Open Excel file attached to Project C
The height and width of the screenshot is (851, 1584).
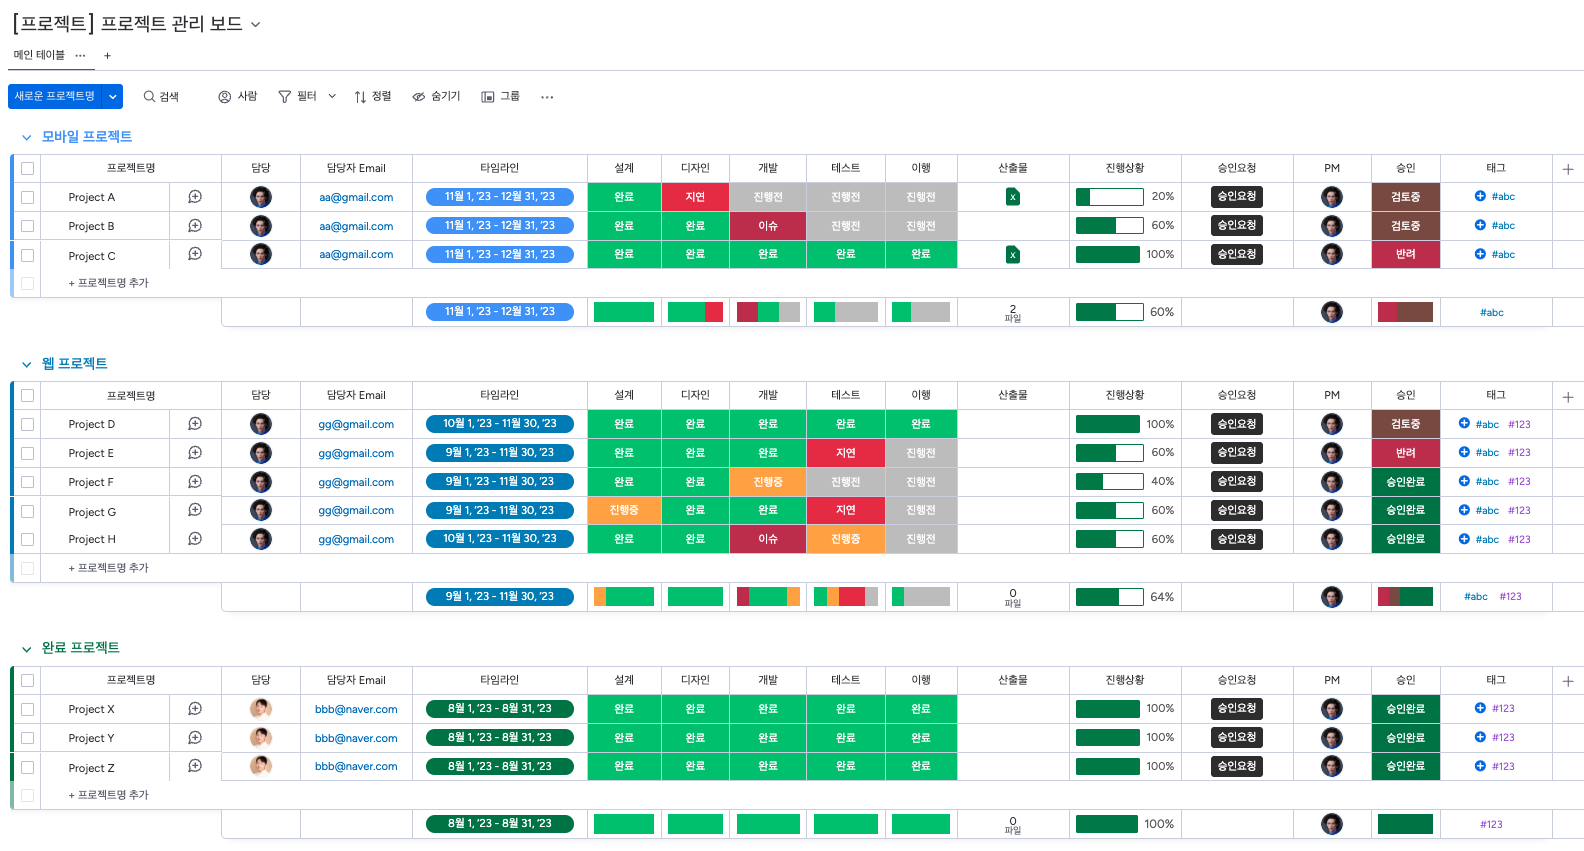[x=1012, y=255]
